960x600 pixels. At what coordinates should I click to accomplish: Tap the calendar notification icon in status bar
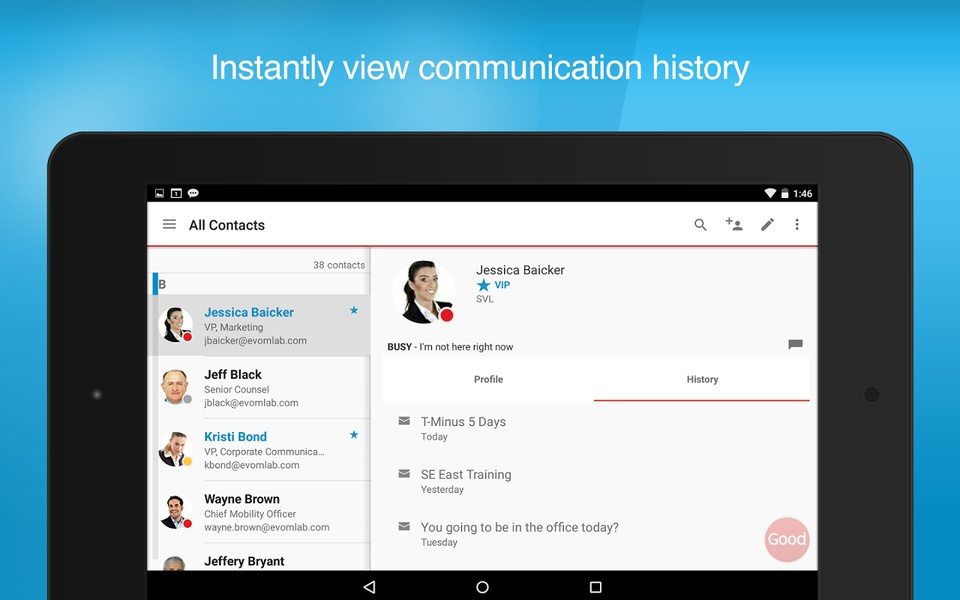tap(176, 193)
